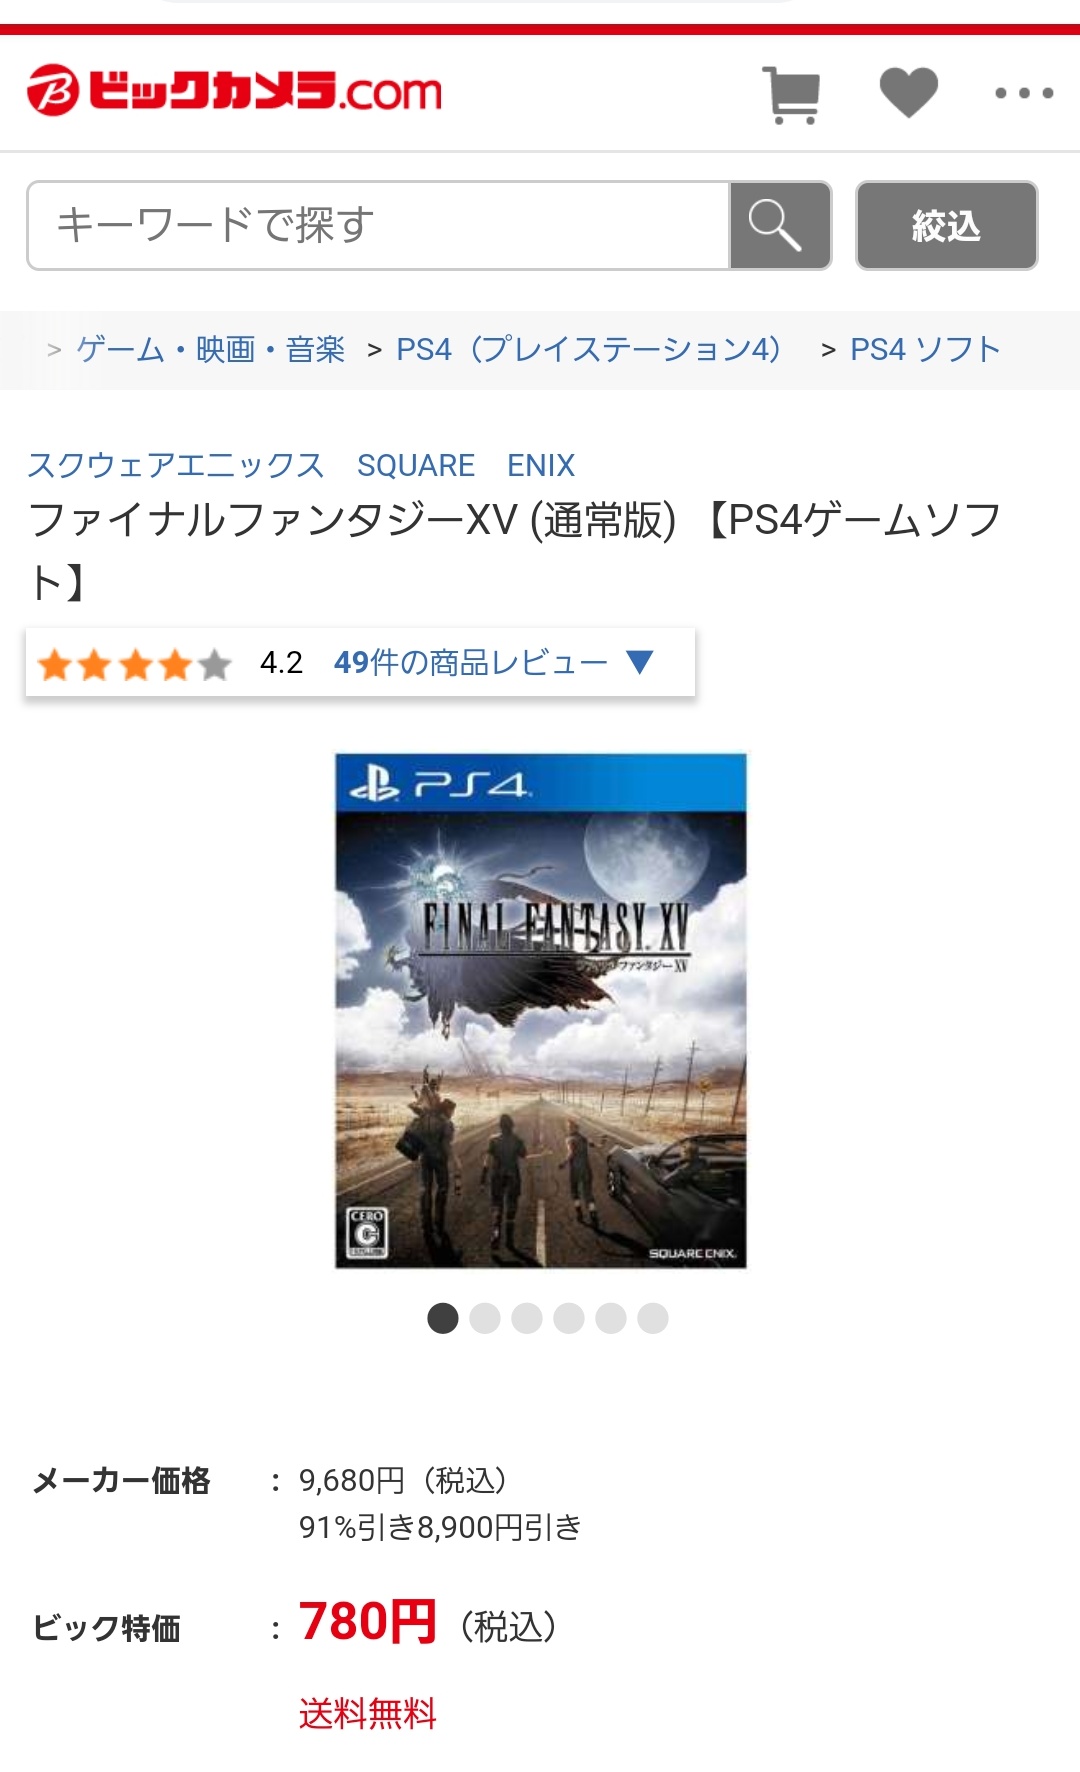Image resolution: width=1080 pixels, height=1772 pixels.
Task: Open the shopping cart icon
Action: 791,94
